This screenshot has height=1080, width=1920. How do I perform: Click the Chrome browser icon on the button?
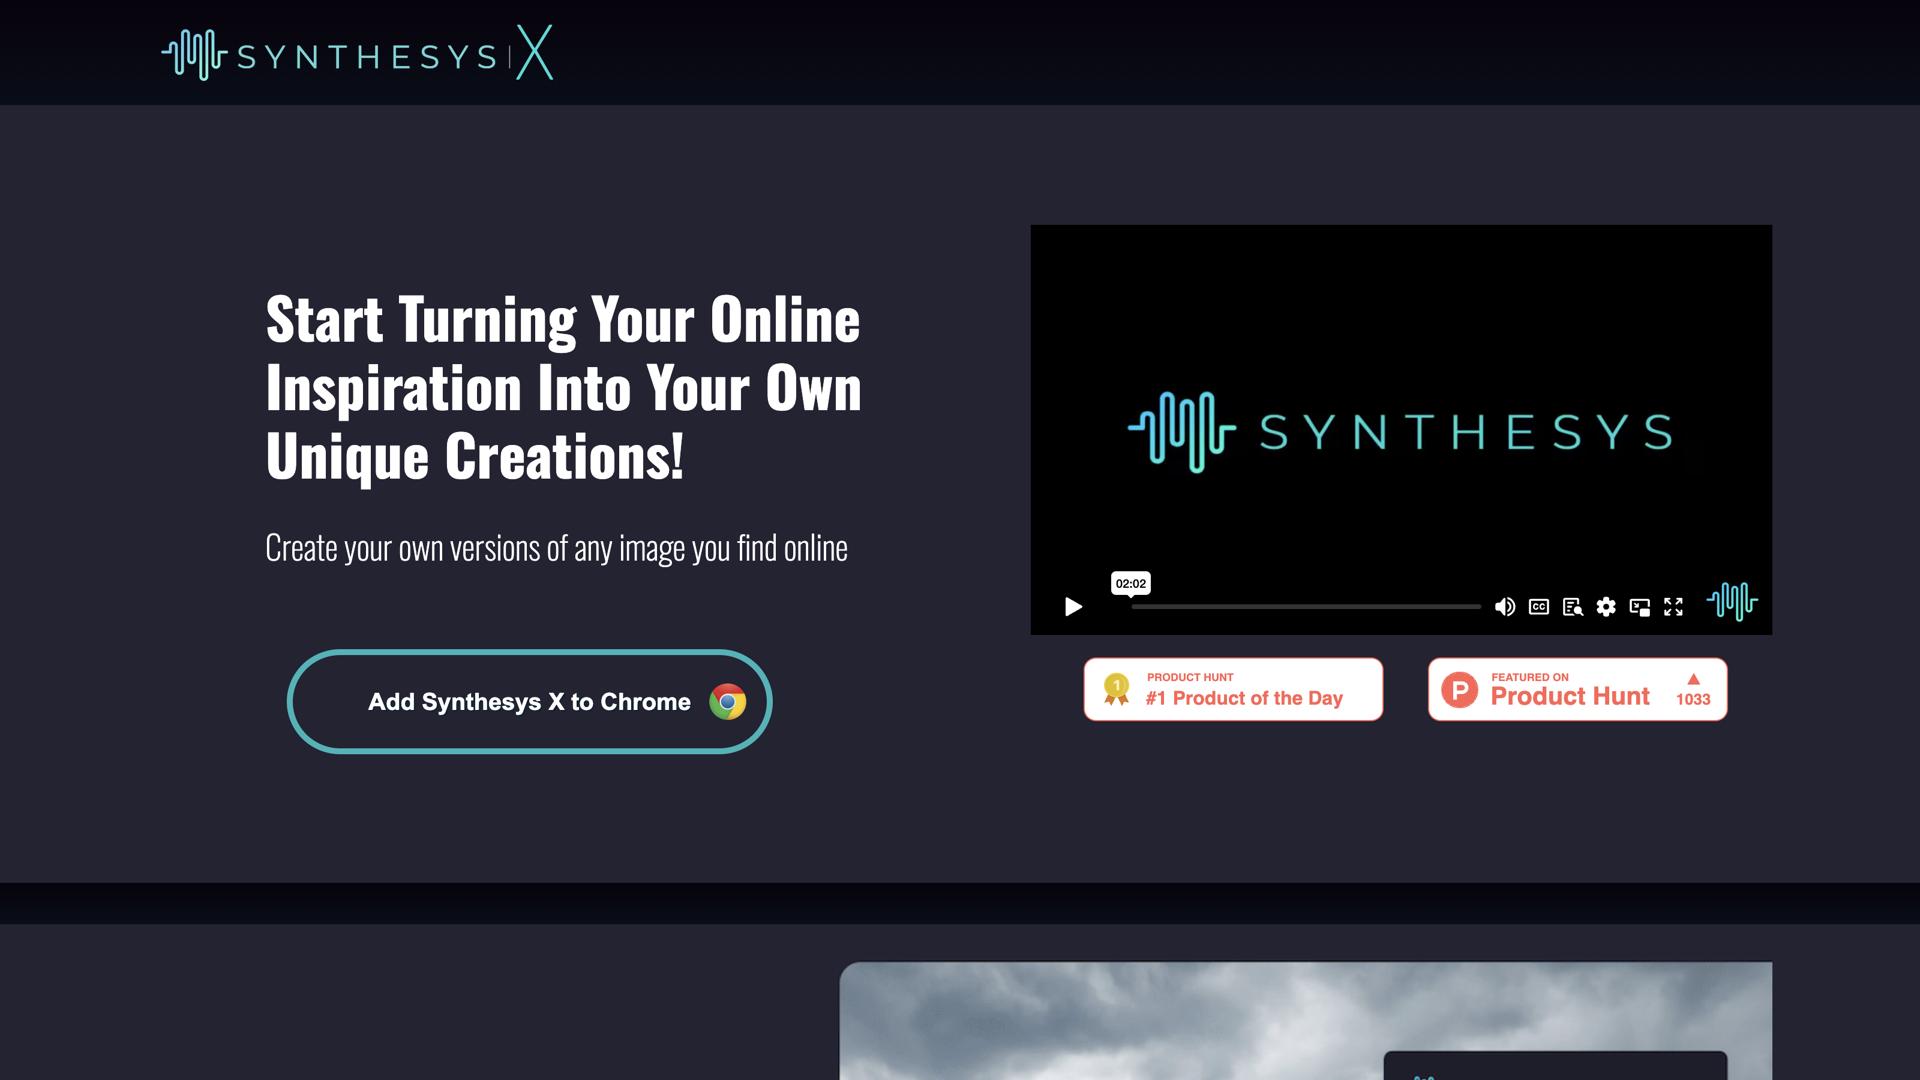point(729,702)
